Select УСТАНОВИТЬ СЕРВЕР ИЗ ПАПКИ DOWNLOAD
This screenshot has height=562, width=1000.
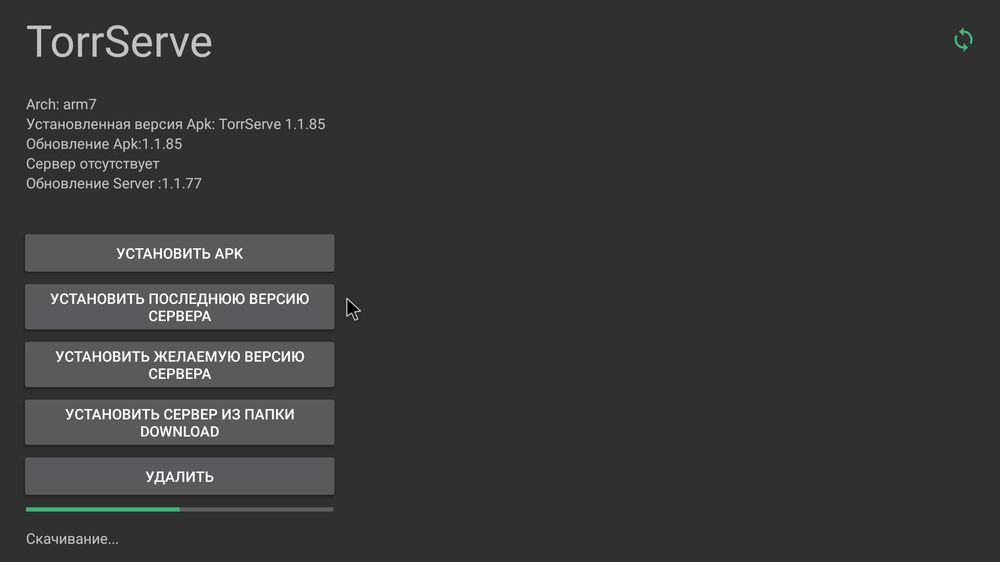[179, 423]
